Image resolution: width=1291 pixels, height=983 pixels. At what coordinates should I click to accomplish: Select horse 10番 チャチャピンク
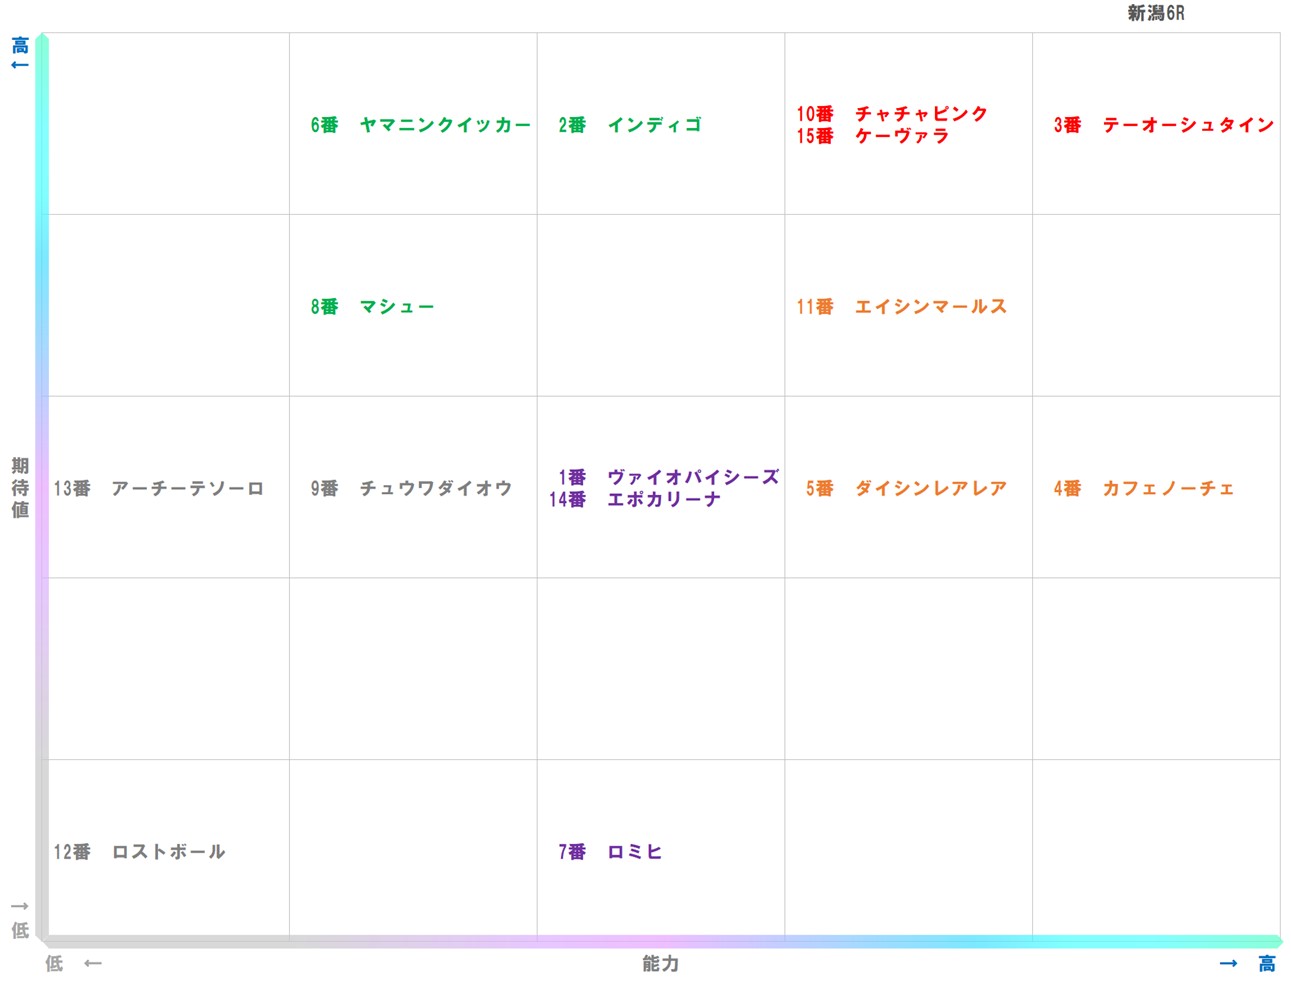[x=891, y=114]
